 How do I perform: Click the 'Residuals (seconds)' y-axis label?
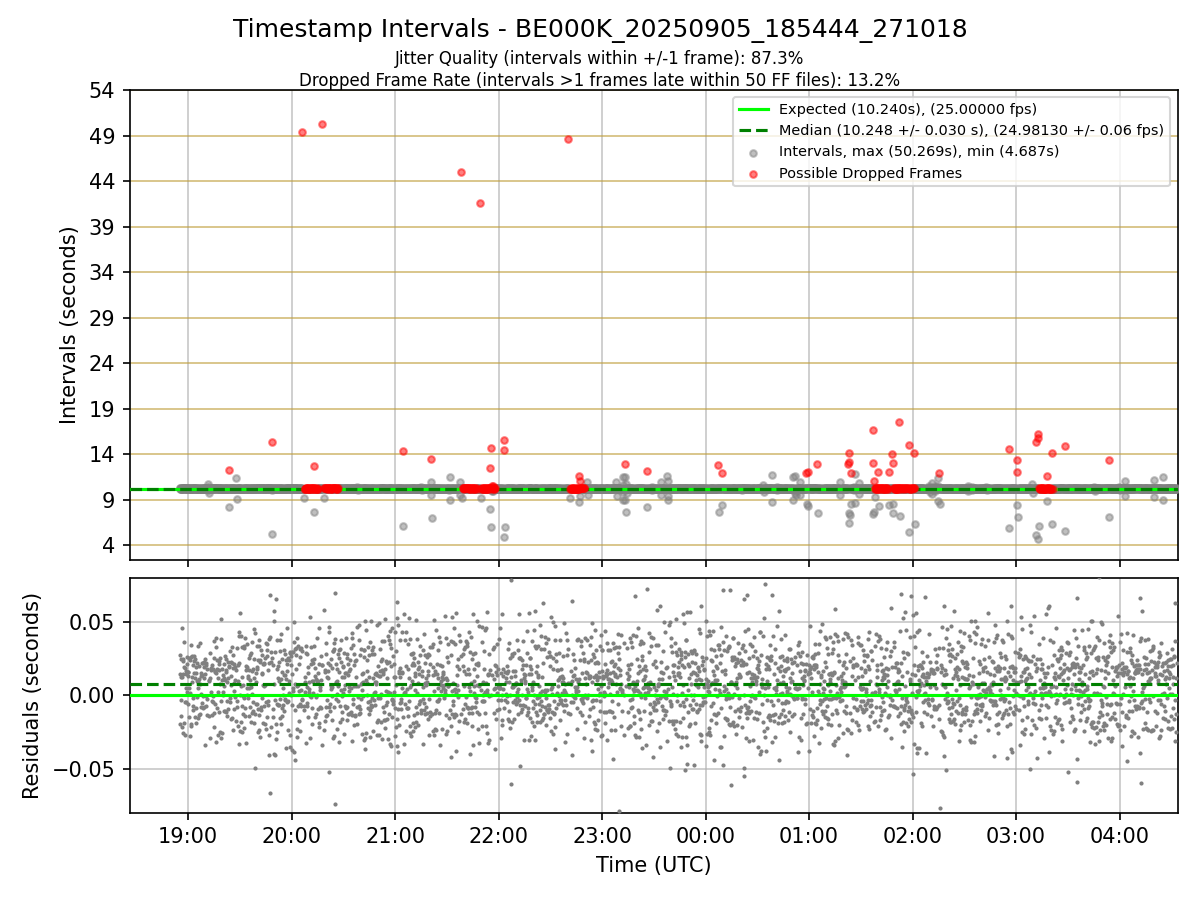click(31, 696)
